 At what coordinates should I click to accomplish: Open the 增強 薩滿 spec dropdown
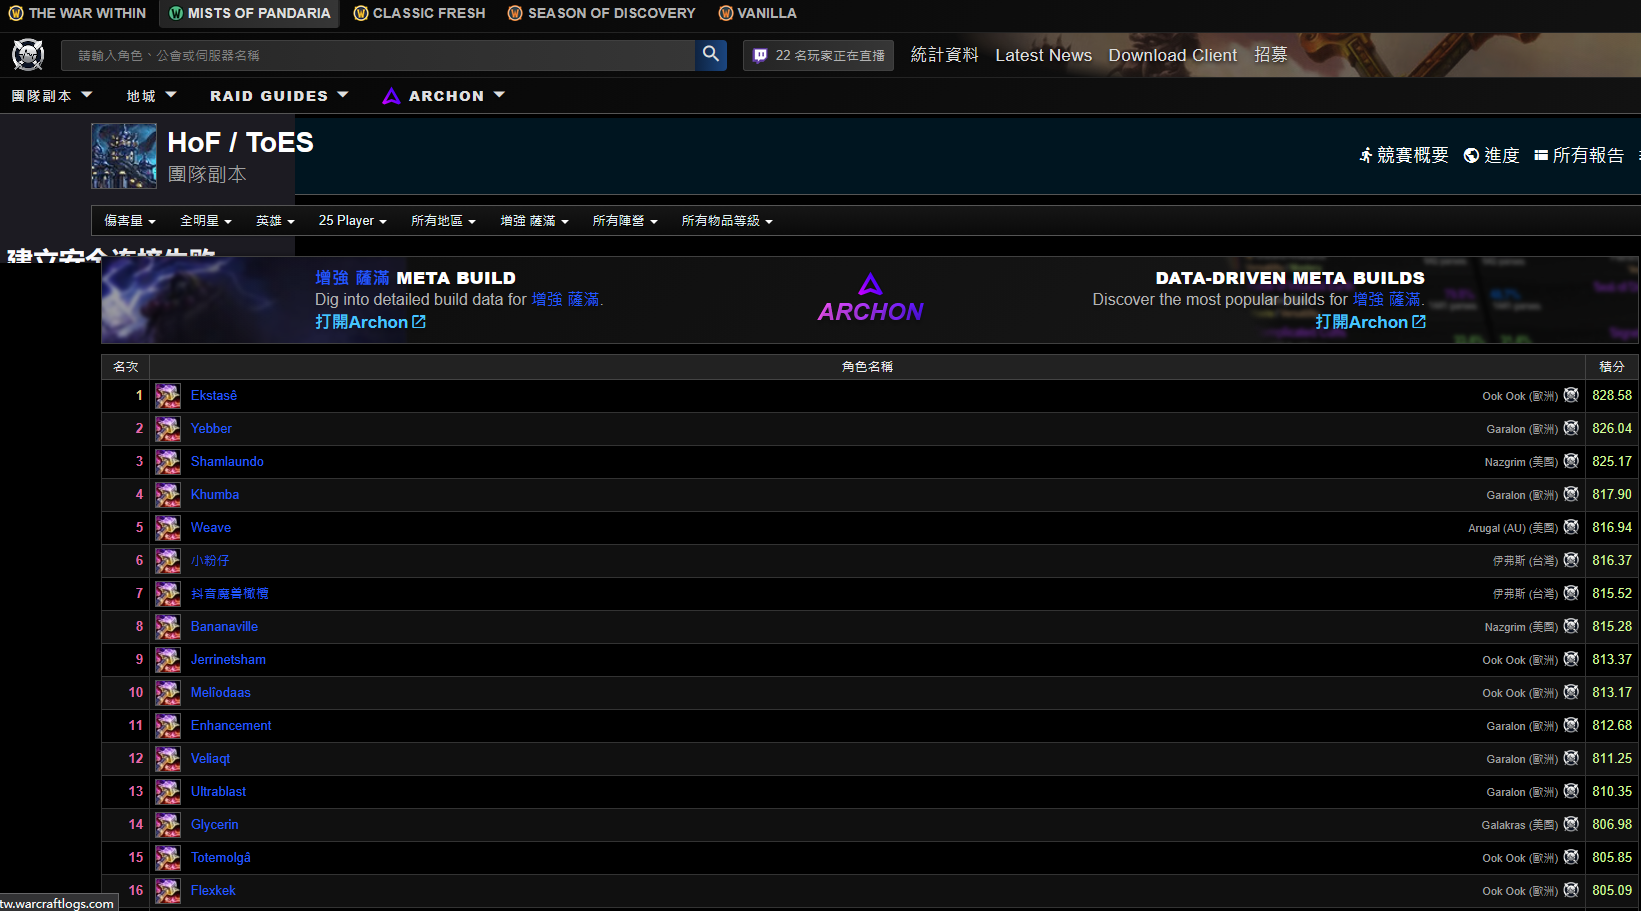(x=534, y=221)
